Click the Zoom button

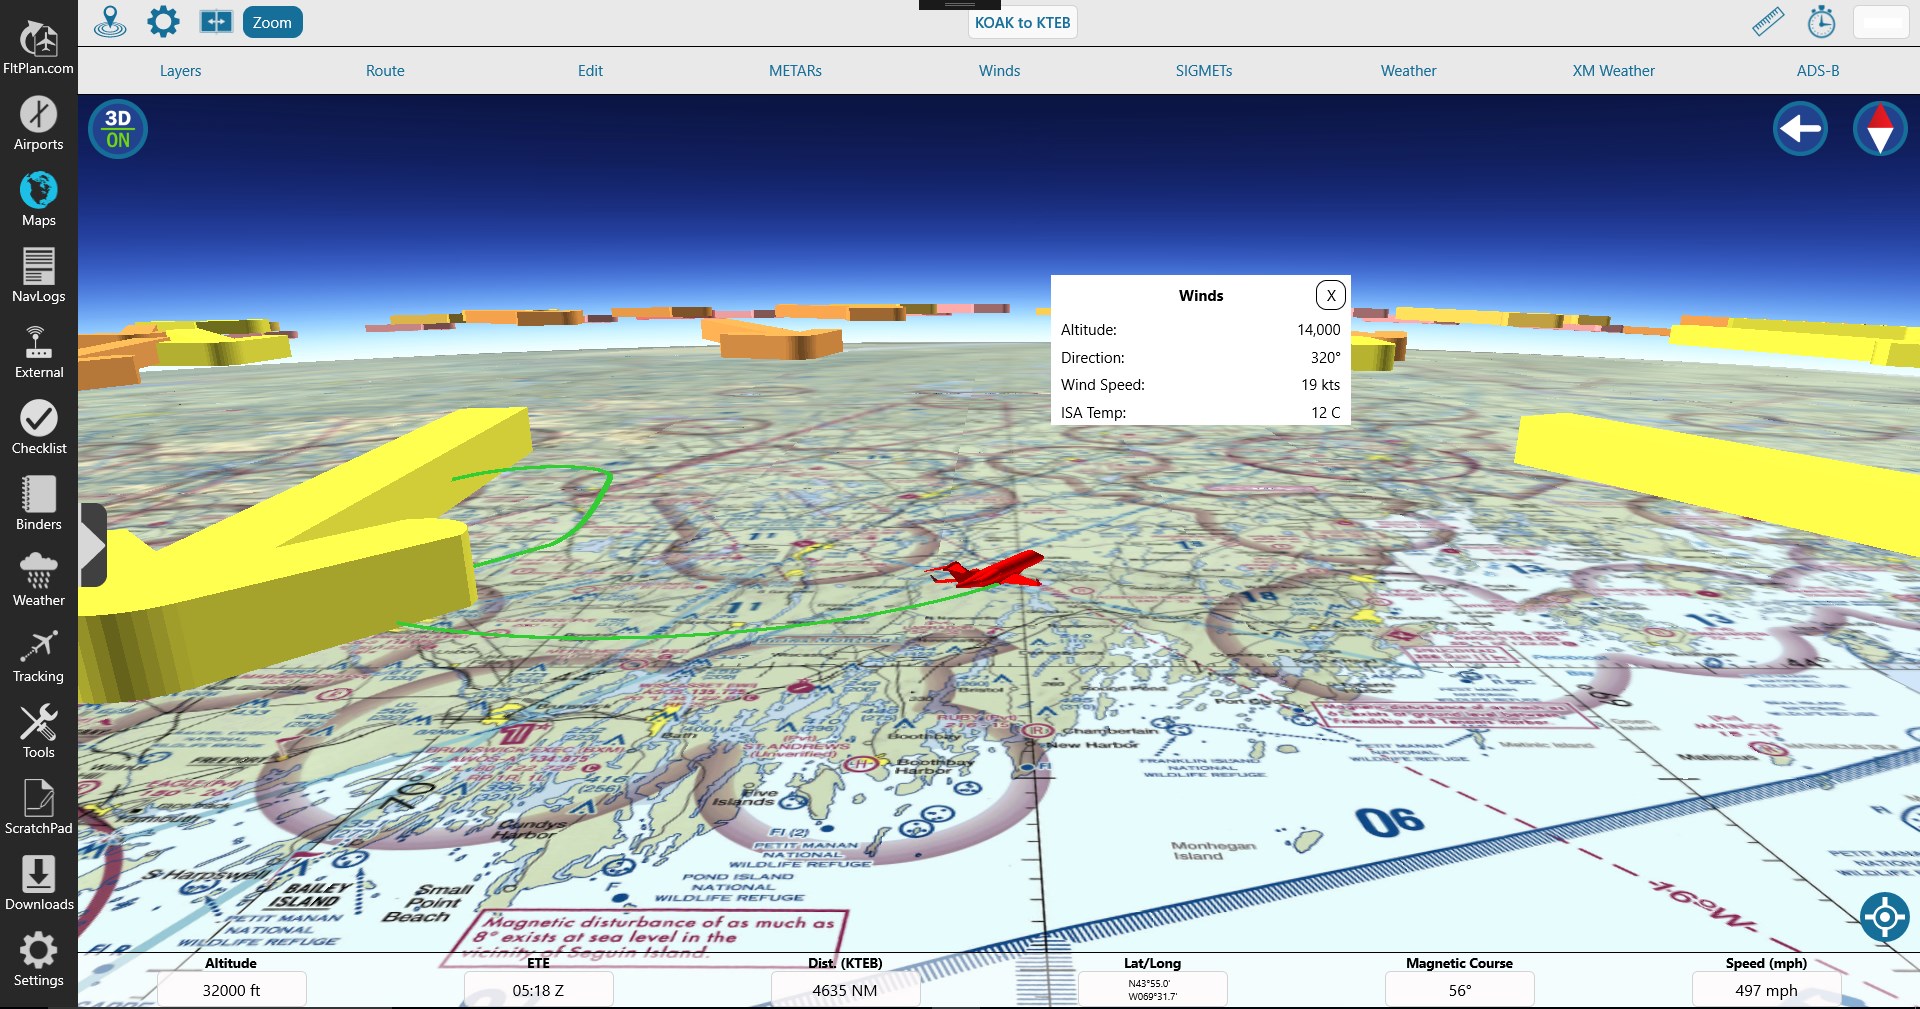tap(272, 22)
